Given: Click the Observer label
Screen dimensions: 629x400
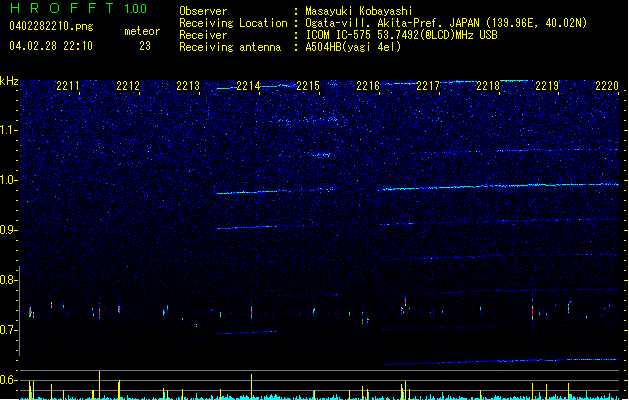Looking at the screenshot, I should click(x=203, y=11).
